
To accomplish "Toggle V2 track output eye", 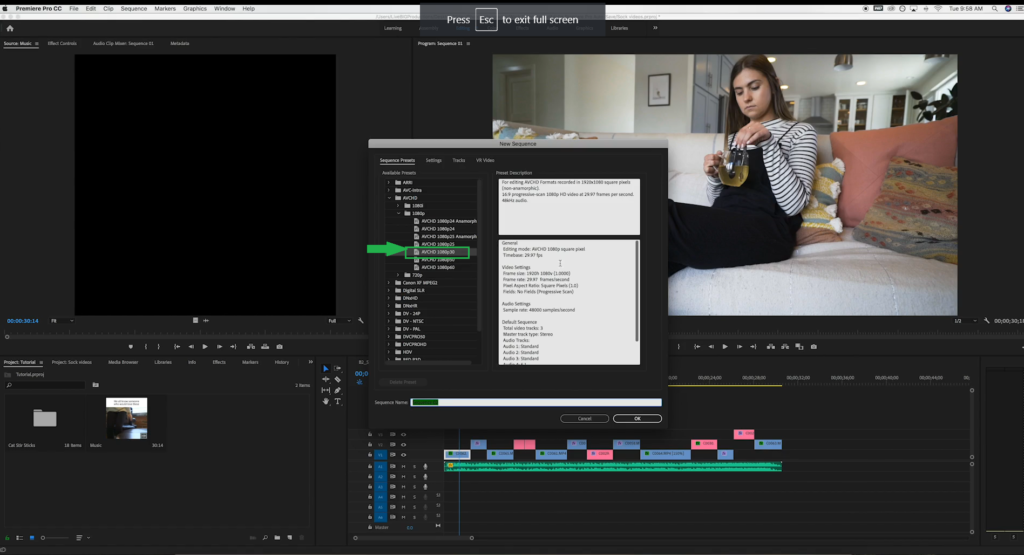I will point(404,445).
